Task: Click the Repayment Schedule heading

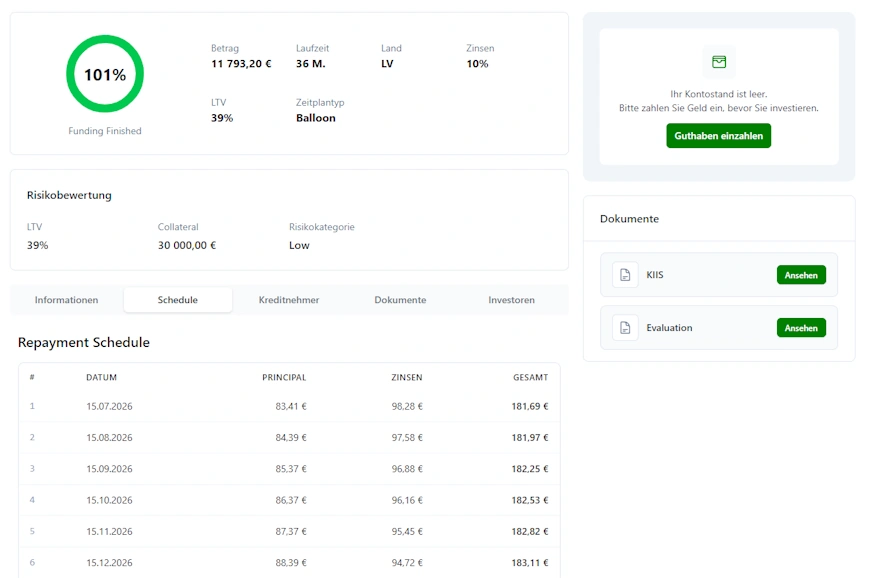Action: [84, 342]
